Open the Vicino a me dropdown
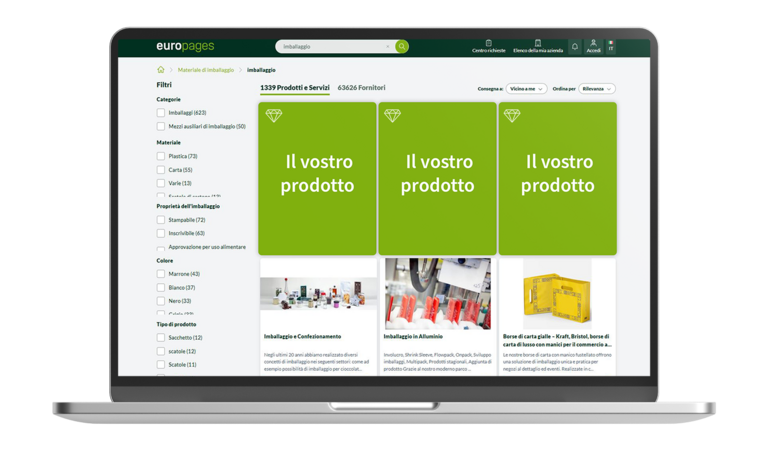Screen dimensions: 768x451 pyautogui.click(x=526, y=89)
